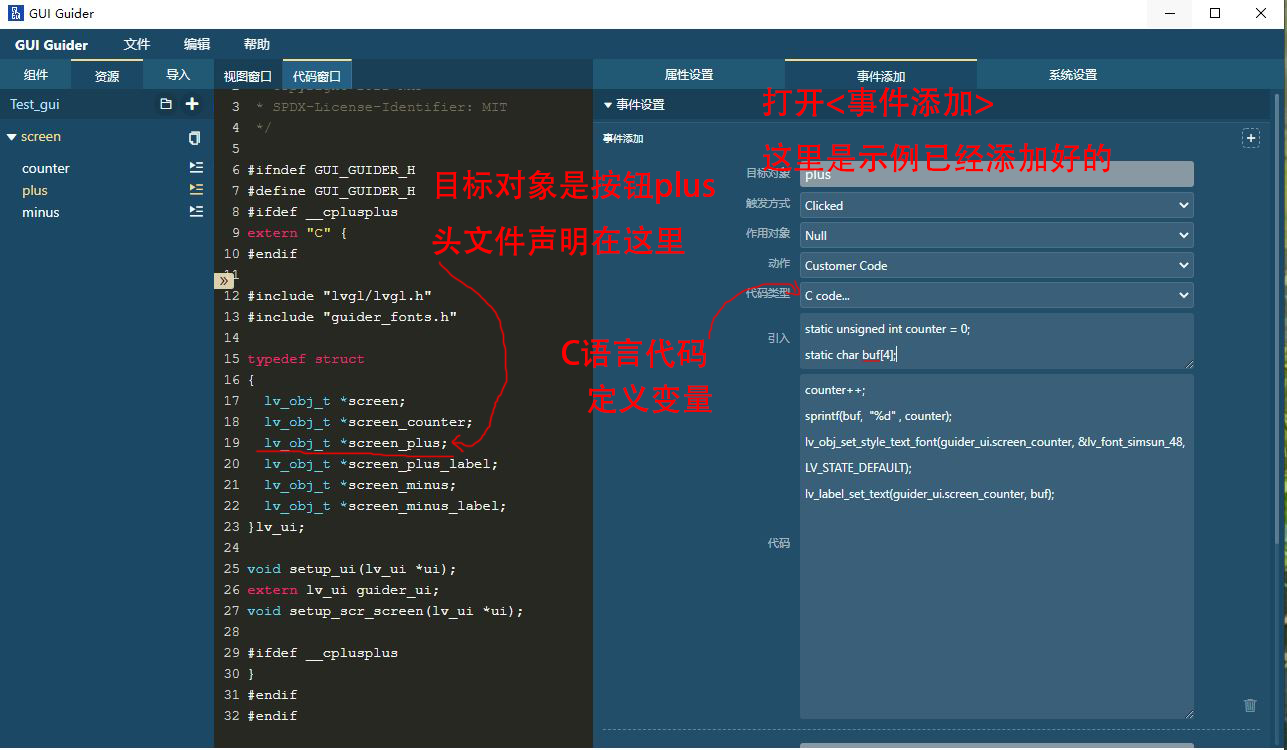Image resolution: width=1287 pixels, height=750 pixels.
Task: Open the 代码类型 dropdown showing C code
Action: point(997,295)
